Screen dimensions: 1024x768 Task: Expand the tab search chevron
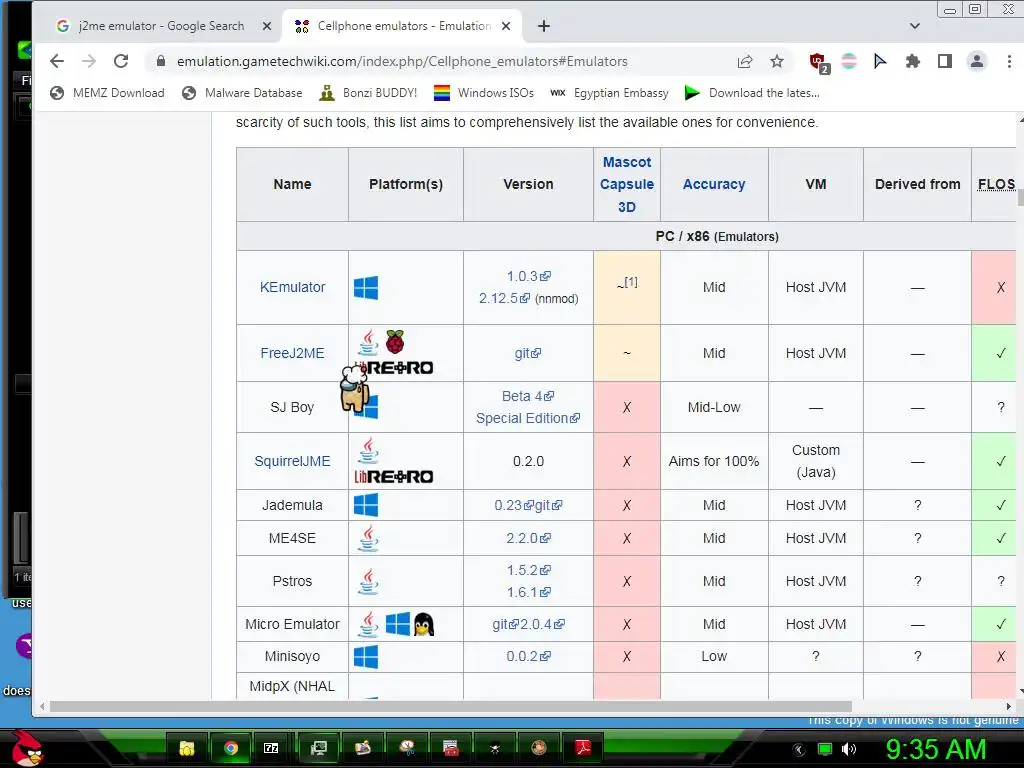coord(914,26)
